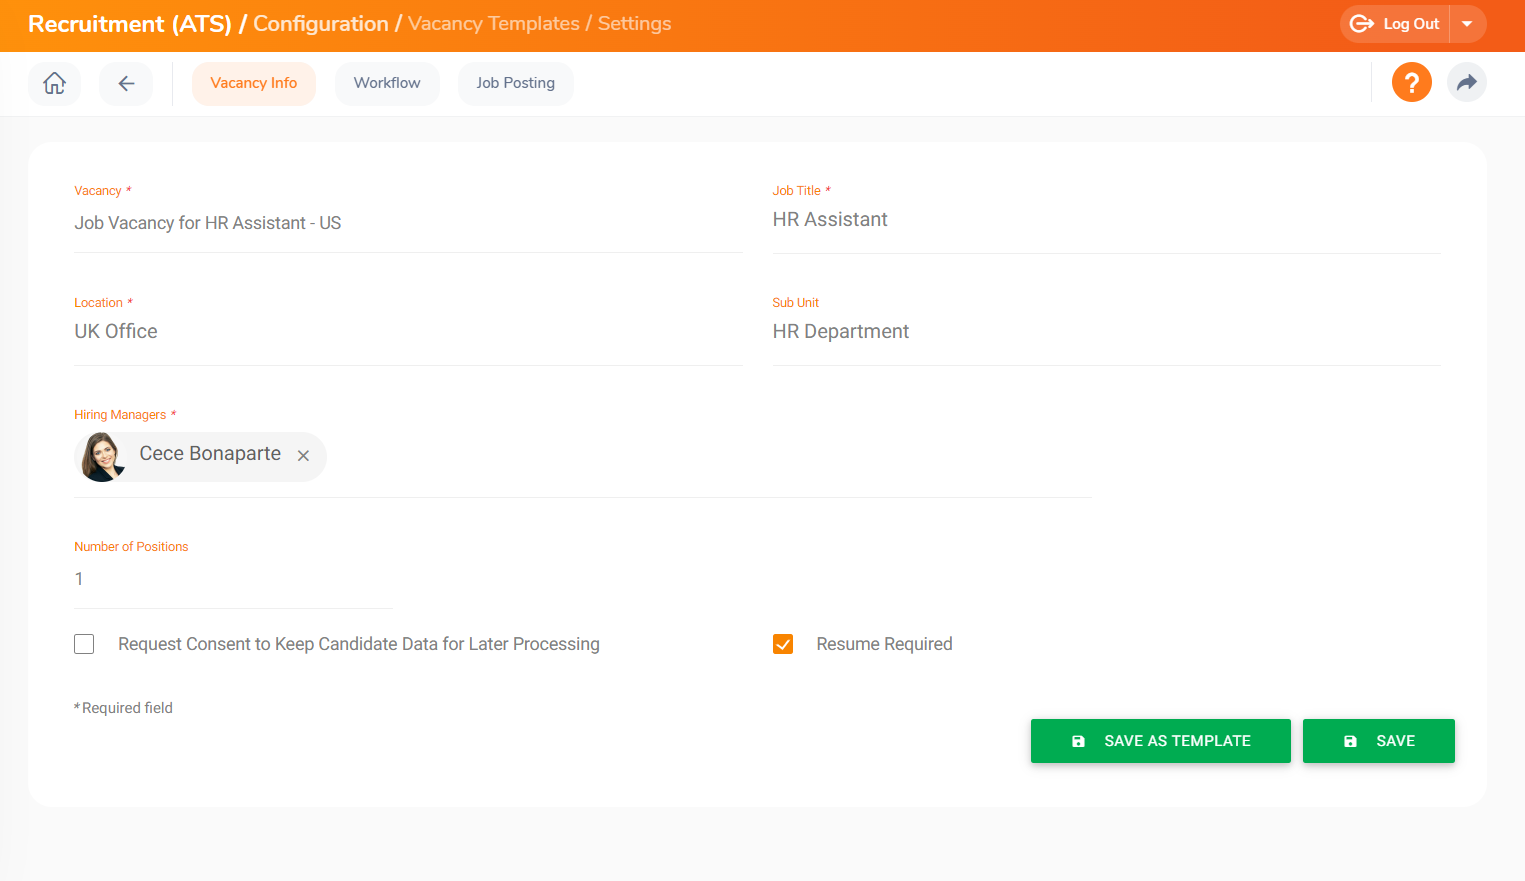Image resolution: width=1525 pixels, height=881 pixels.
Task: Enable Request Consent to Keep Candidate Data checkbox
Action: point(84,644)
